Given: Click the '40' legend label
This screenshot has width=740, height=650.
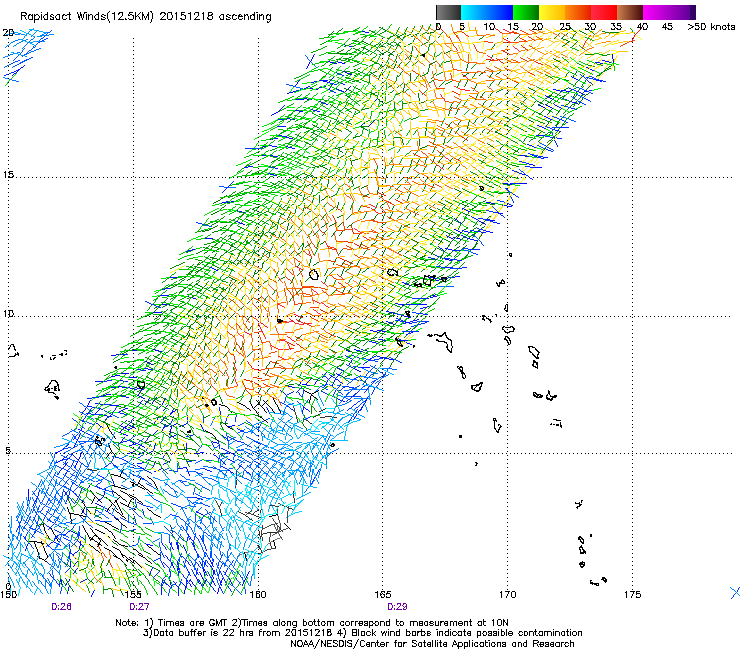Looking at the screenshot, I should point(642,27).
